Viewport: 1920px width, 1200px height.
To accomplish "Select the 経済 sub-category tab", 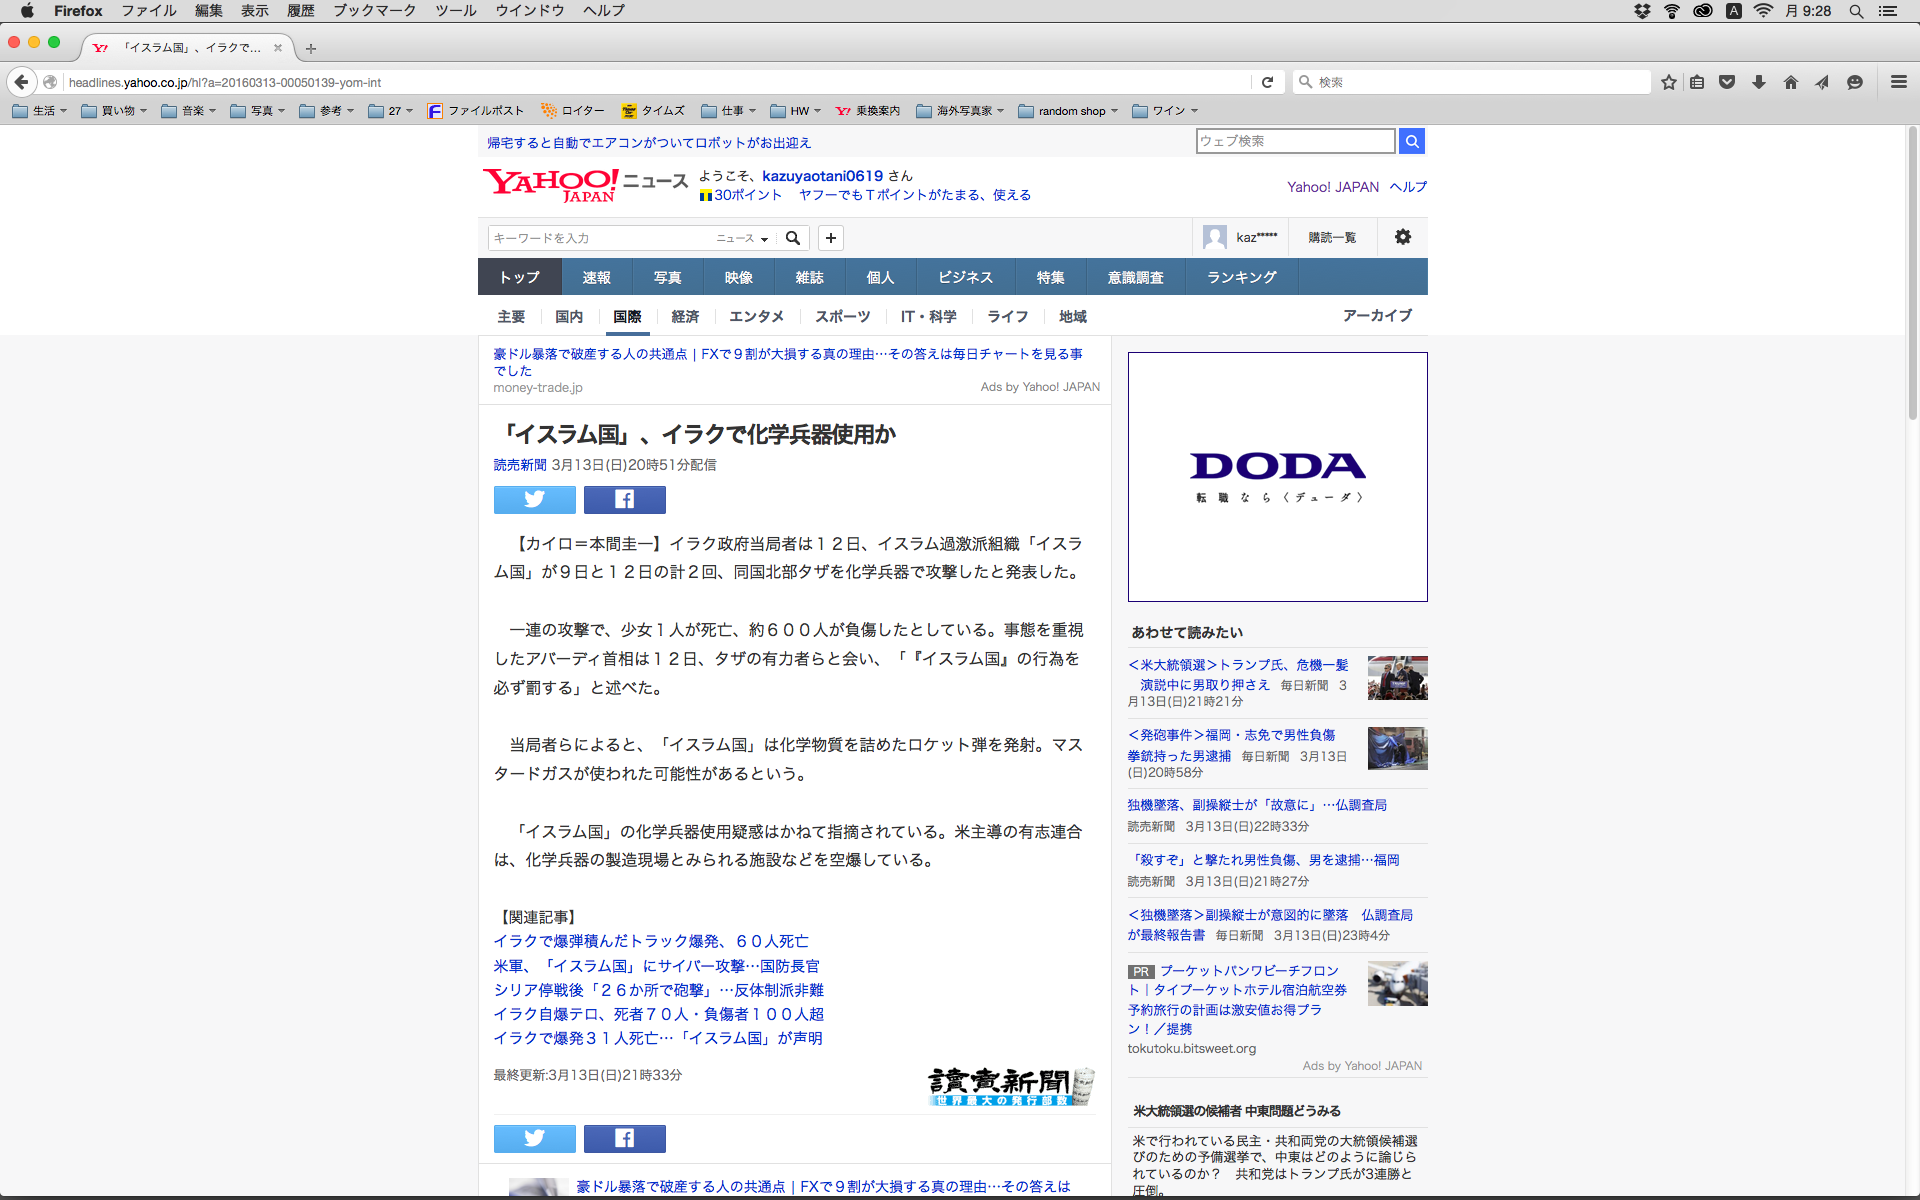I will (x=685, y=316).
